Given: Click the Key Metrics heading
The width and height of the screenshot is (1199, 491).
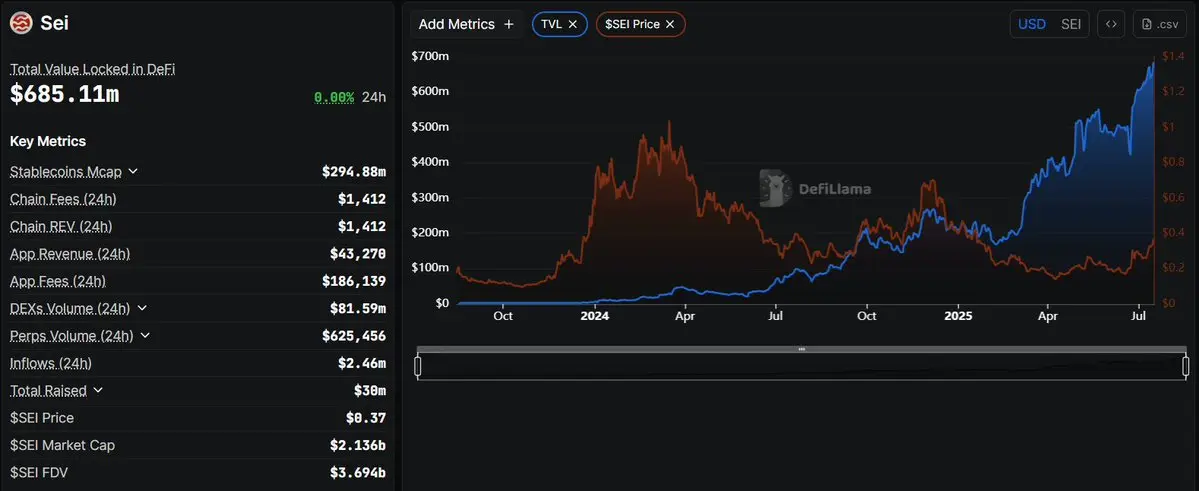Looking at the screenshot, I should coord(47,141).
